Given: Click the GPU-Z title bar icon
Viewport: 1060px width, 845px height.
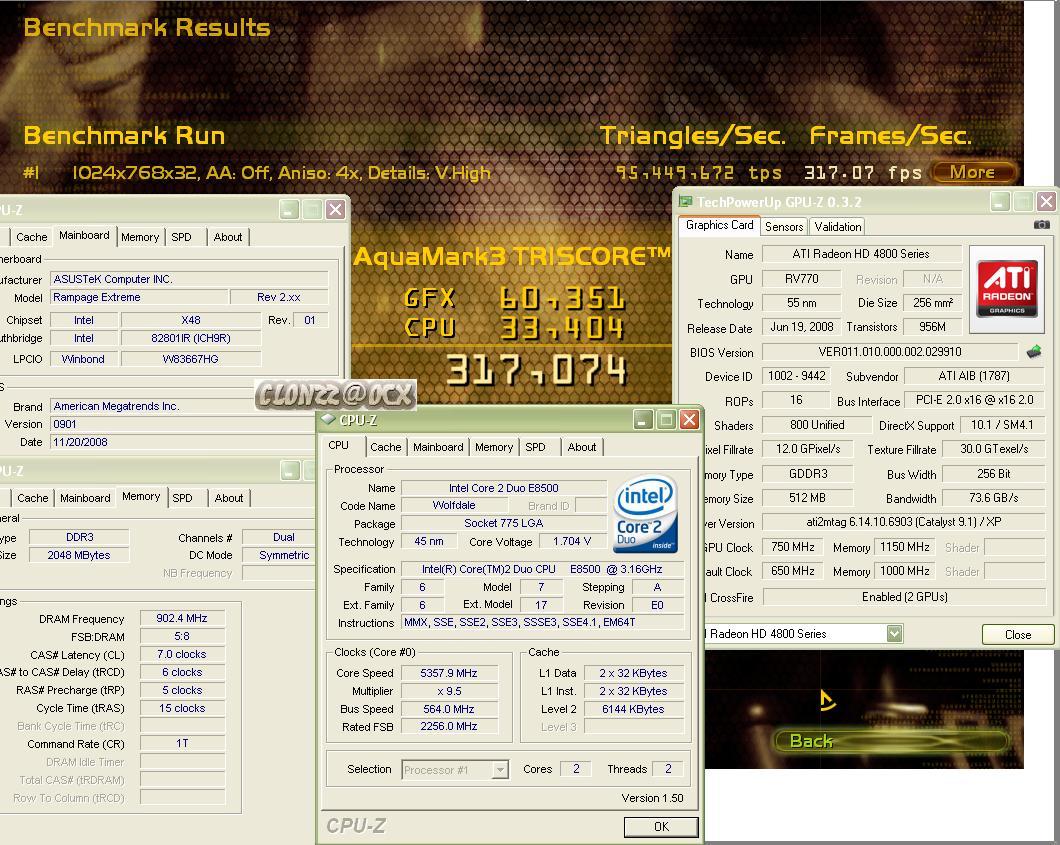Looking at the screenshot, I should tap(685, 201).
